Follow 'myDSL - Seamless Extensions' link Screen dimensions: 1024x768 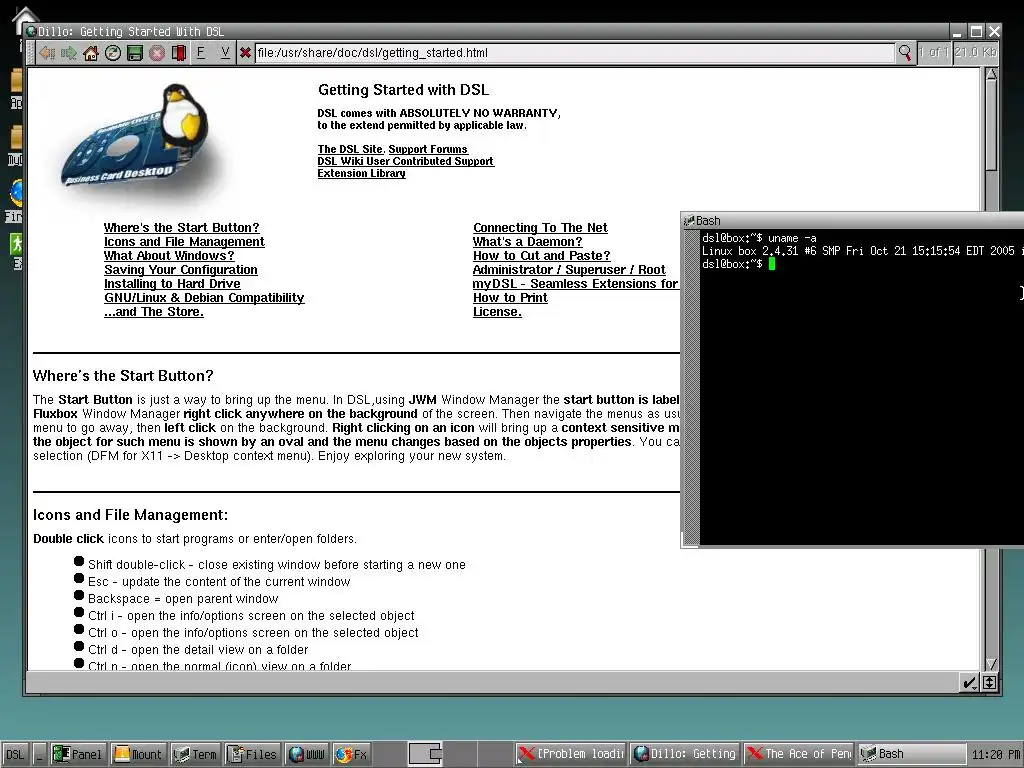[x=575, y=283]
